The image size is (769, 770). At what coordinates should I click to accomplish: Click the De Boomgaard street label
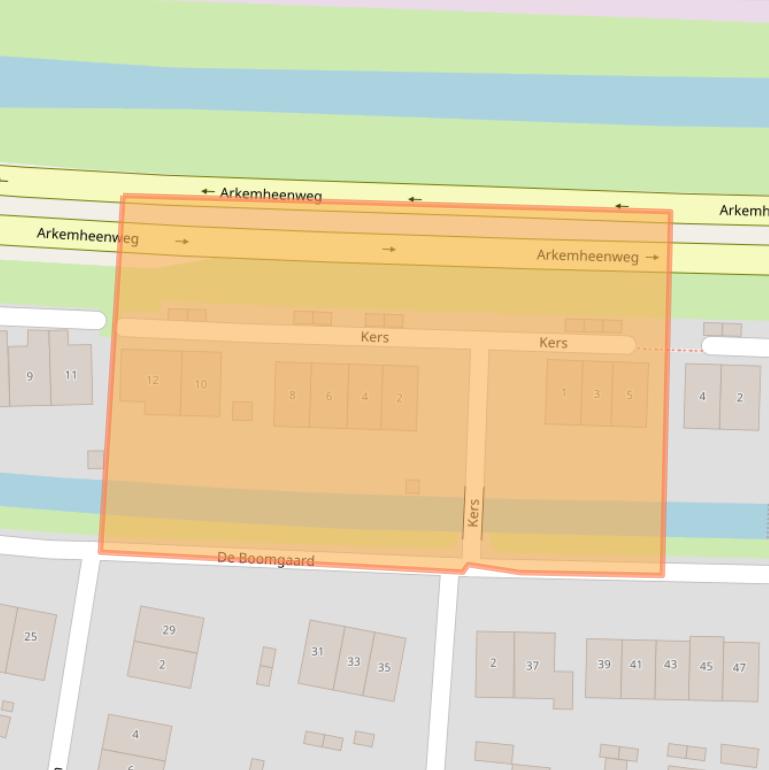pyautogui.click(x=265, y=559)
